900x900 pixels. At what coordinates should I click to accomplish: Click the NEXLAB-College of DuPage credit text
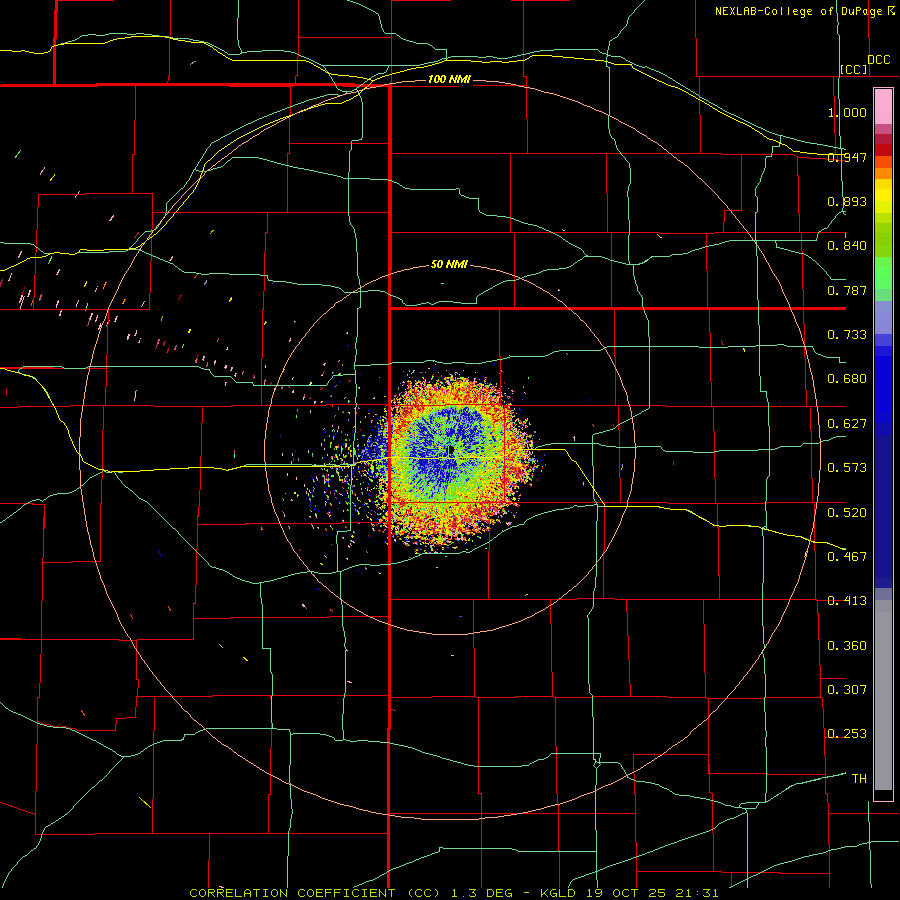click(x=798, y=11)
